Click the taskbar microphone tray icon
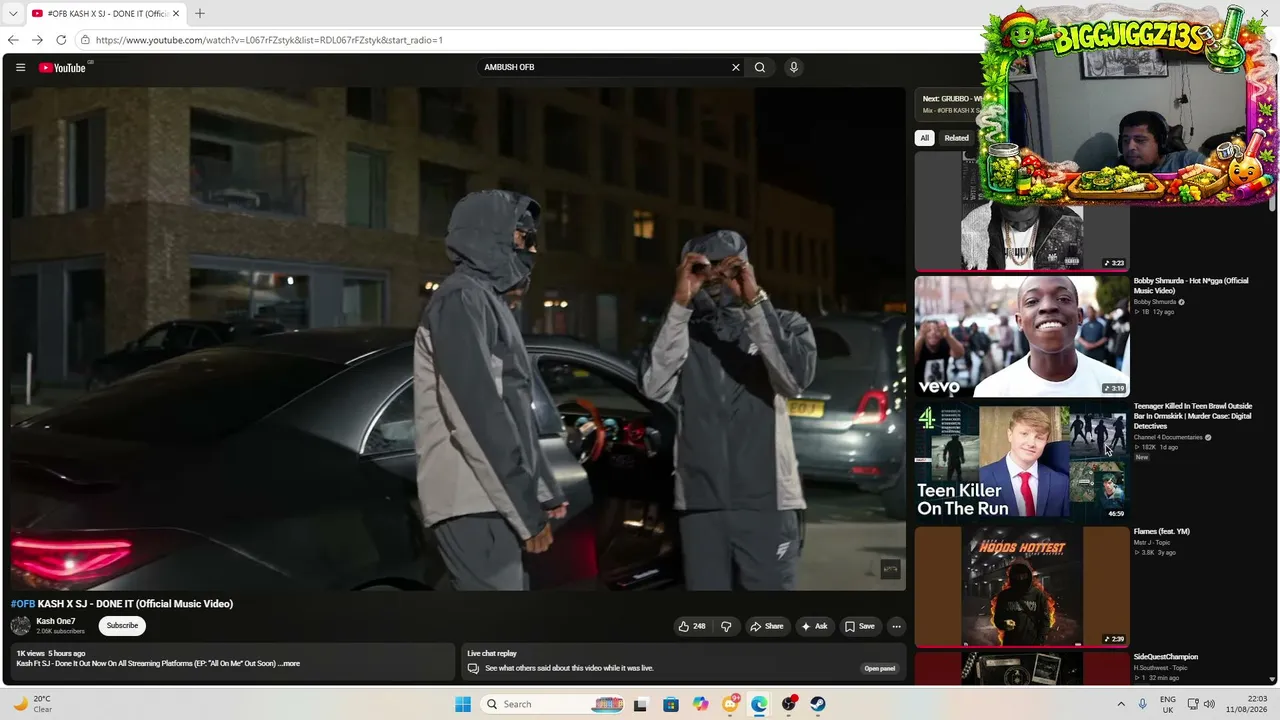Screen dimensions: 1280x720 (1142, 704)
